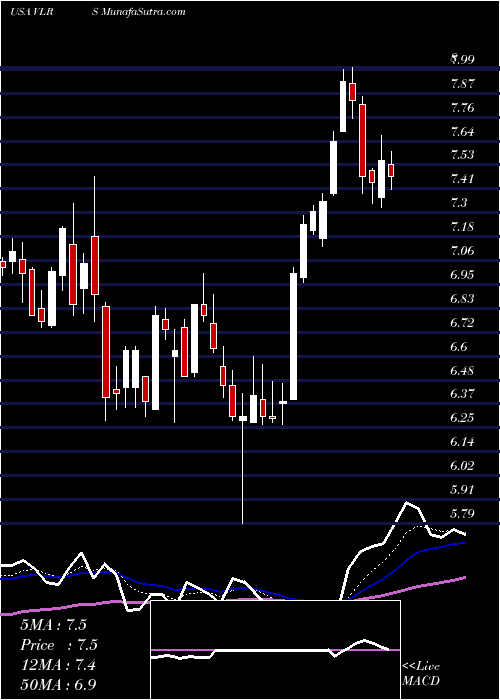Click the 5.91 price axis label
The width and height of the screenshot is (500, 700).
coord(462,489)
